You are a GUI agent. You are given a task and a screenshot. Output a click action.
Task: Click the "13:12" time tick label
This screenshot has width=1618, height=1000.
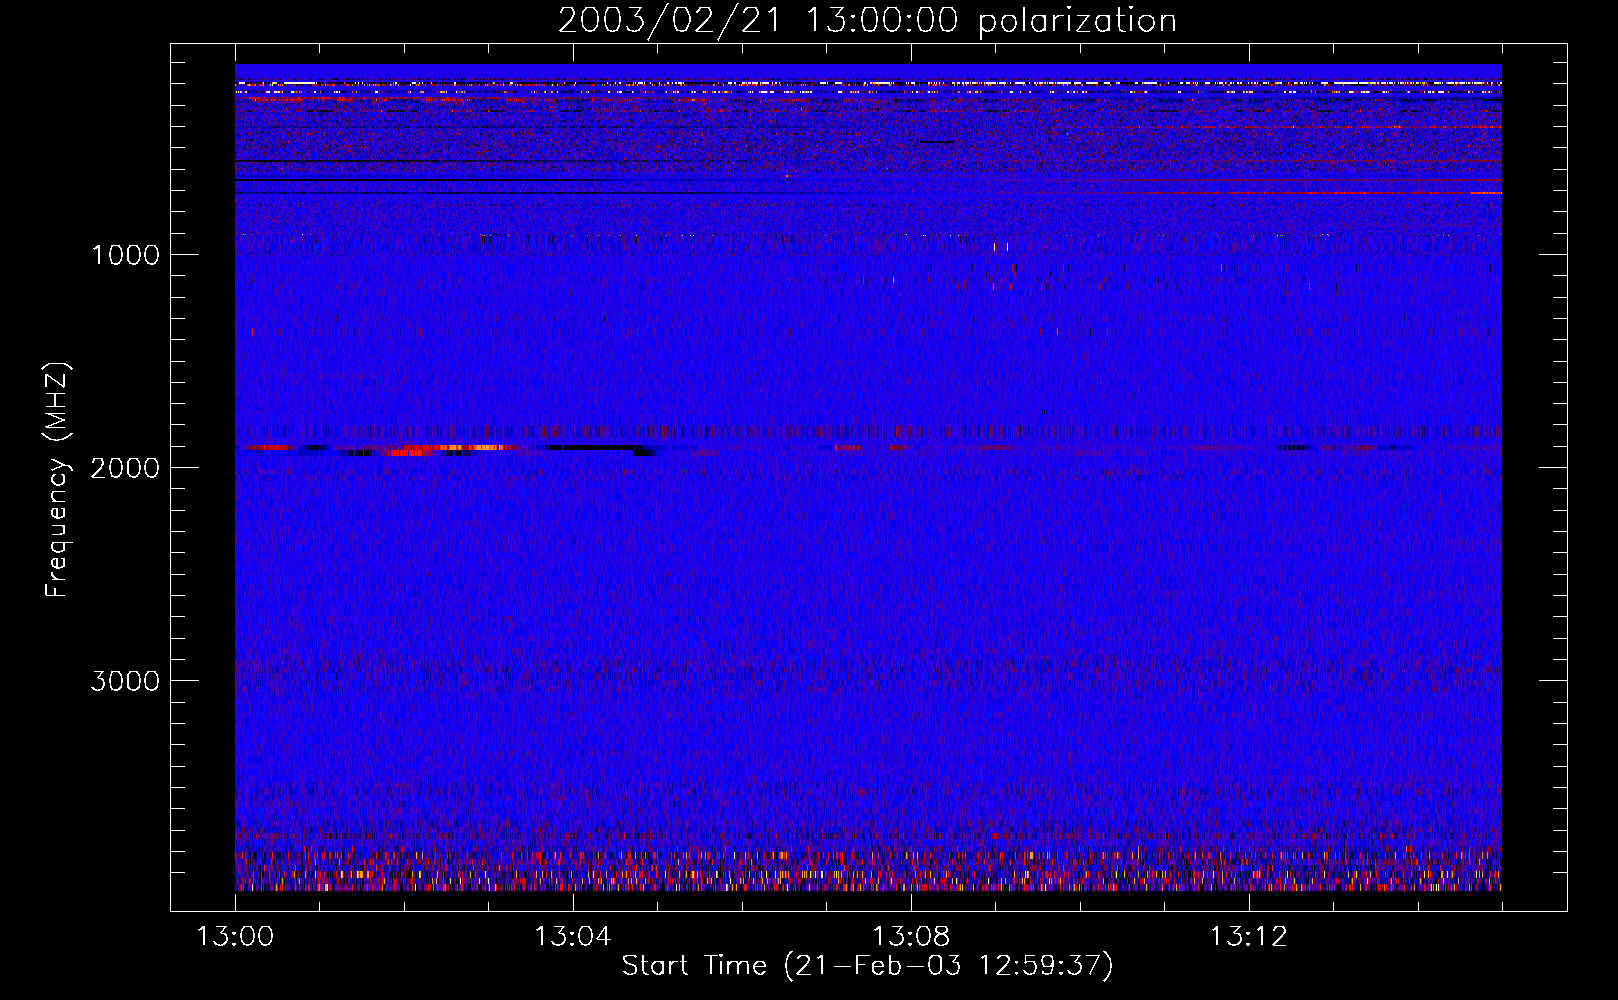[x=1248, y=937]
